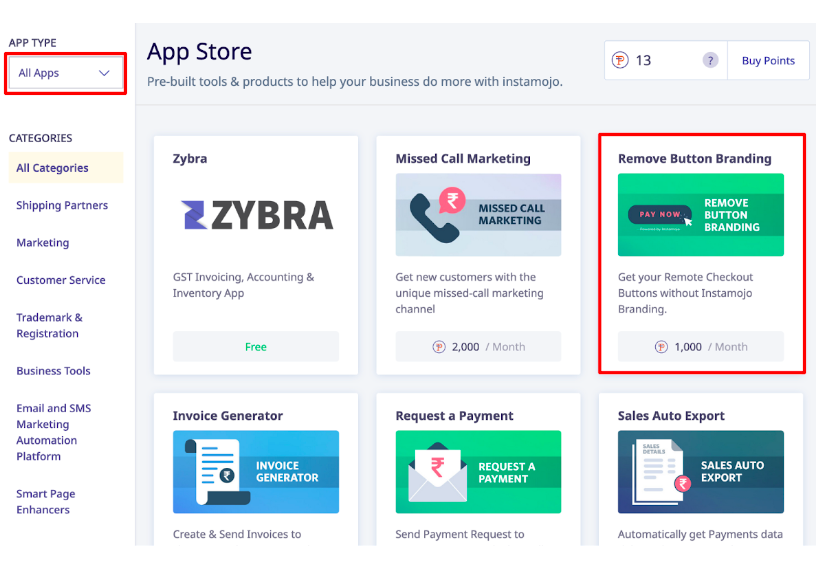Select Customer Service category
This screenshot has height=573, width=817.
point(61,280)
